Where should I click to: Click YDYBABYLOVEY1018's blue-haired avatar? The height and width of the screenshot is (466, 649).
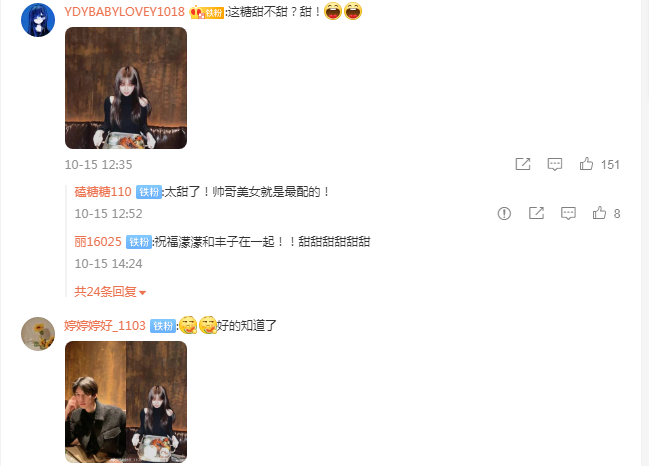point(38,20)
